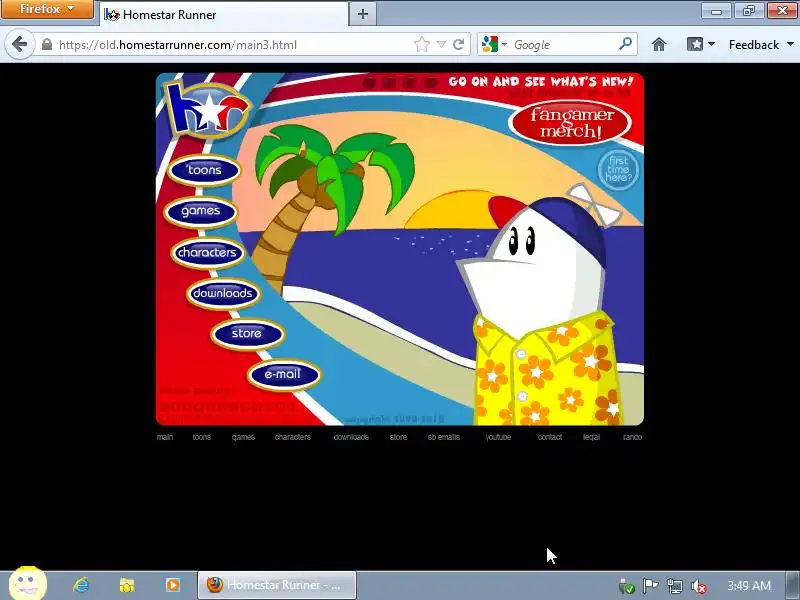
Task: Click the bookmark star in address bar
Action: tap(421, 45)
